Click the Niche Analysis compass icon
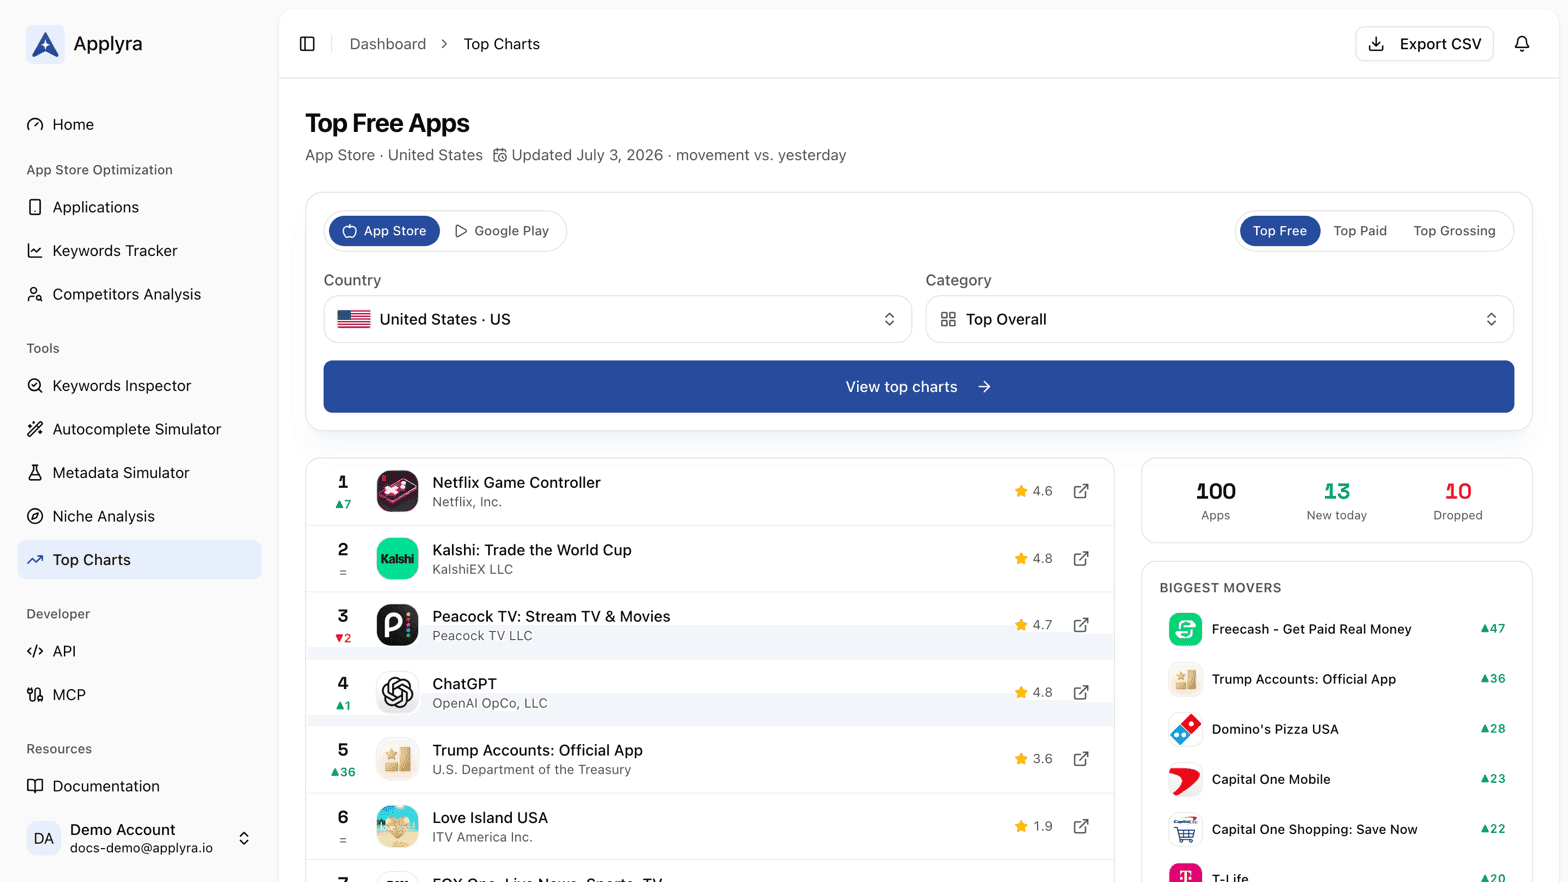This screenshot has width=1568, height=882. pos(35,516)
